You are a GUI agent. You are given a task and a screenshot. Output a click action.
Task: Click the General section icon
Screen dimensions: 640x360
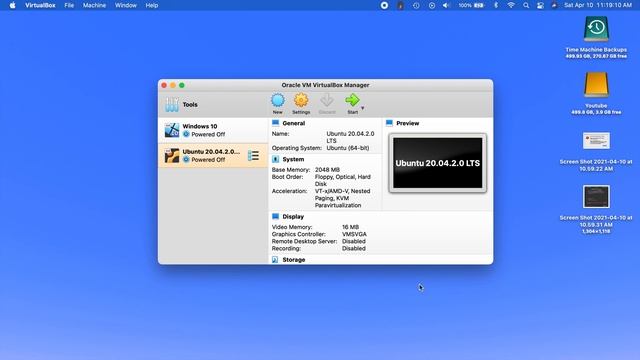276,123
